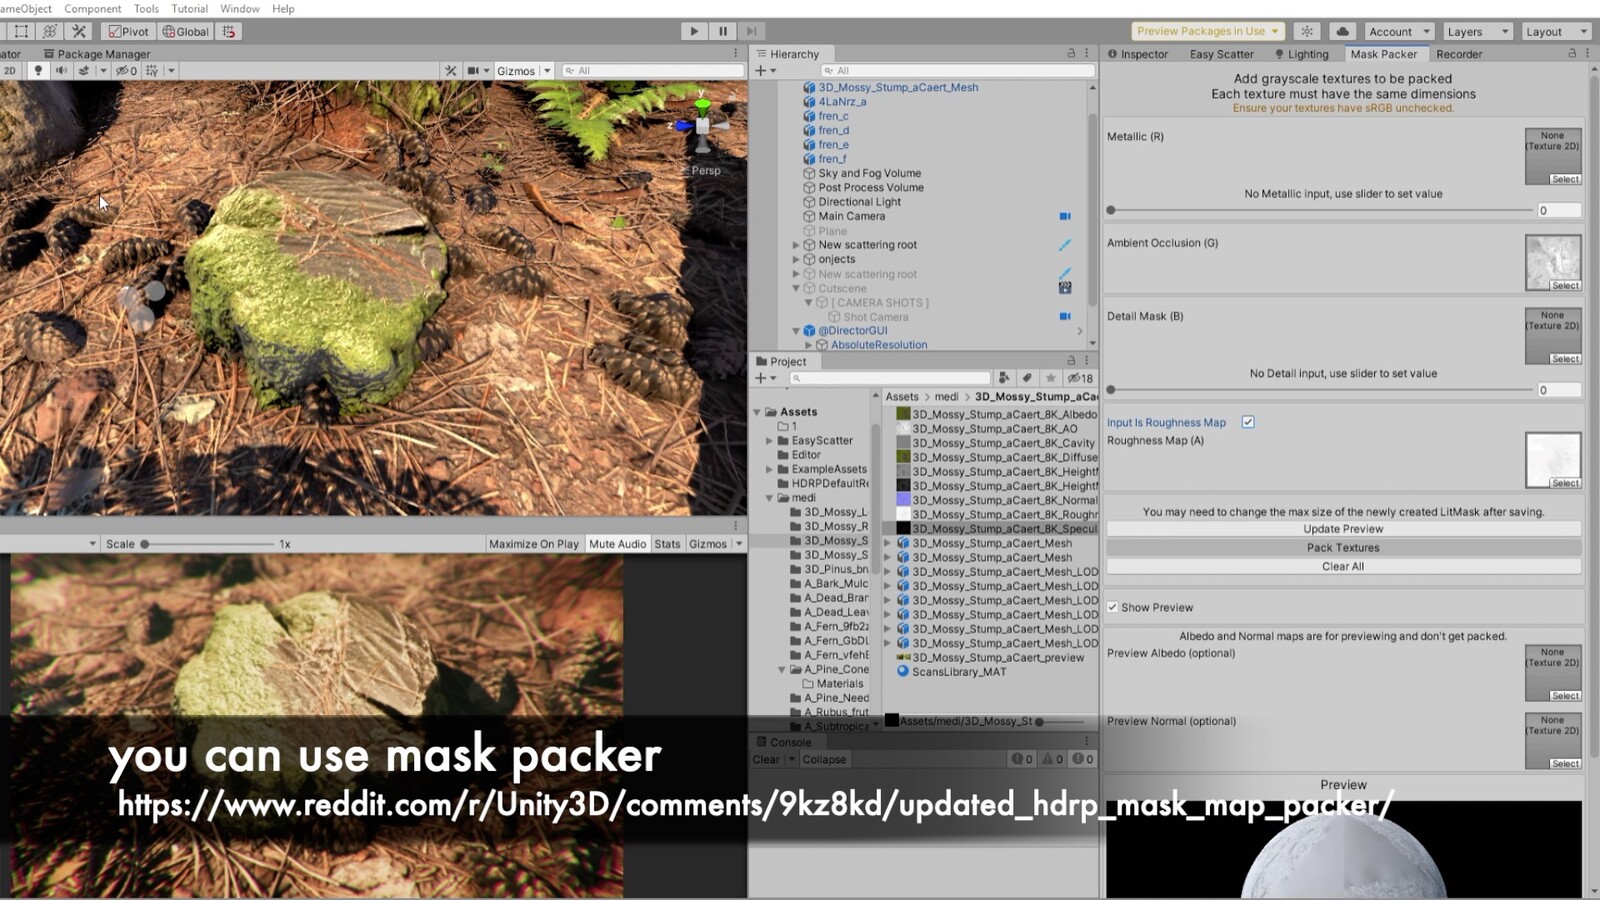Expand EasyScatter folder in Project
Image resolution: width=1600 pixels, height=900 pixels.
click(x=769, y=440)
